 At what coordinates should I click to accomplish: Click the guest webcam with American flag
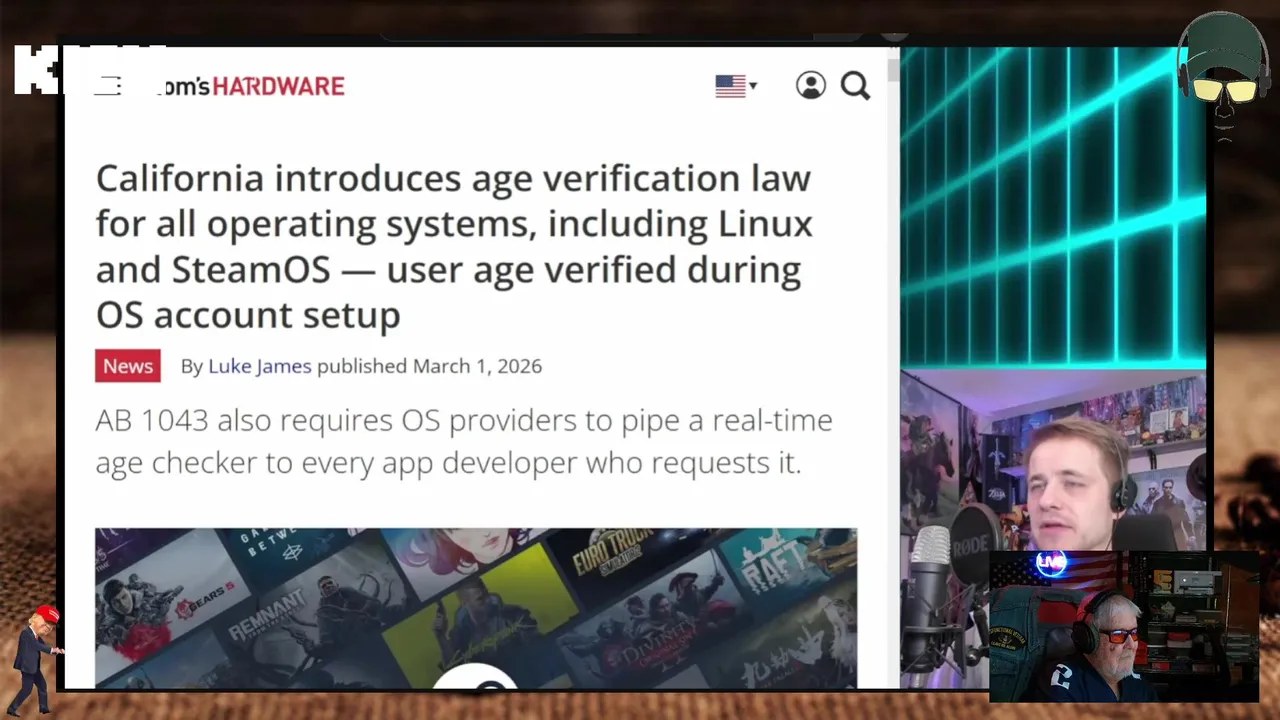click(x=1124, y=626)
